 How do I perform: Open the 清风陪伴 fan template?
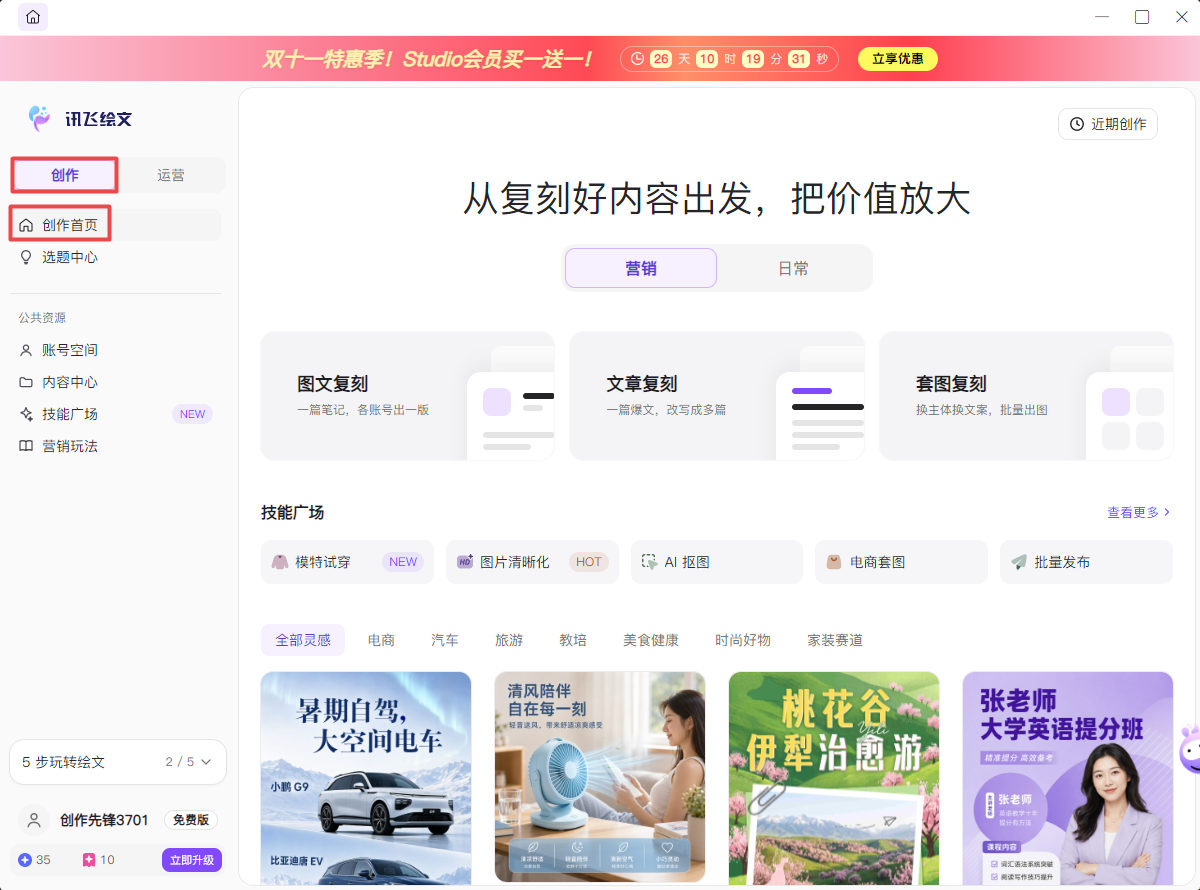click(600, 778)
